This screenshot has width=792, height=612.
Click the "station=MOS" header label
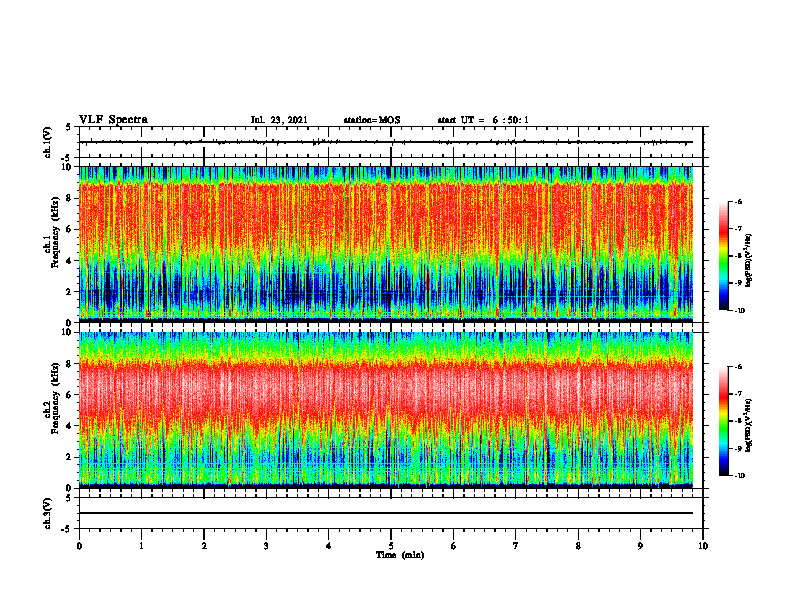pos(372,120)
